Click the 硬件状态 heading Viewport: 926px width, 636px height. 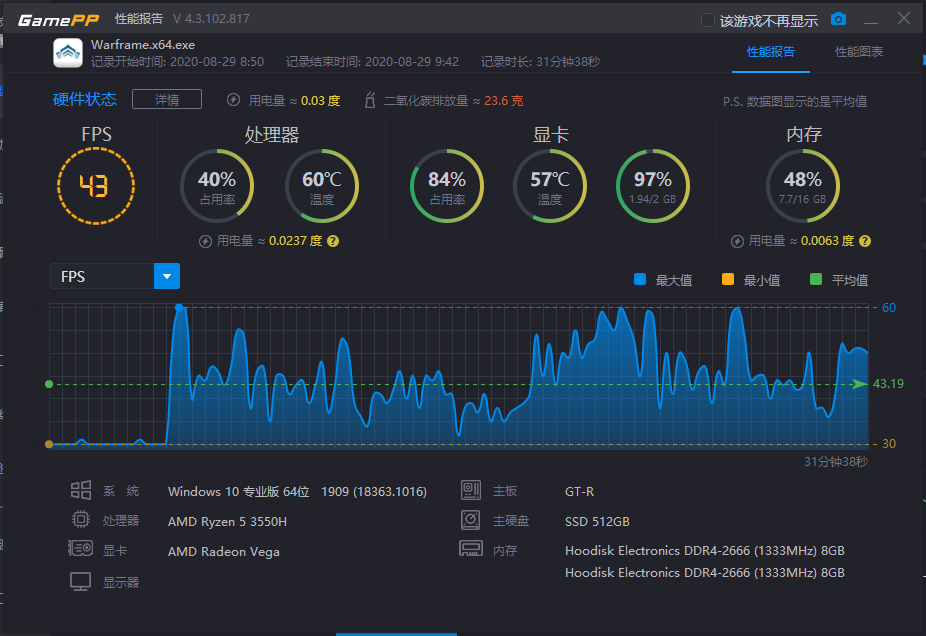pos(84,99)
